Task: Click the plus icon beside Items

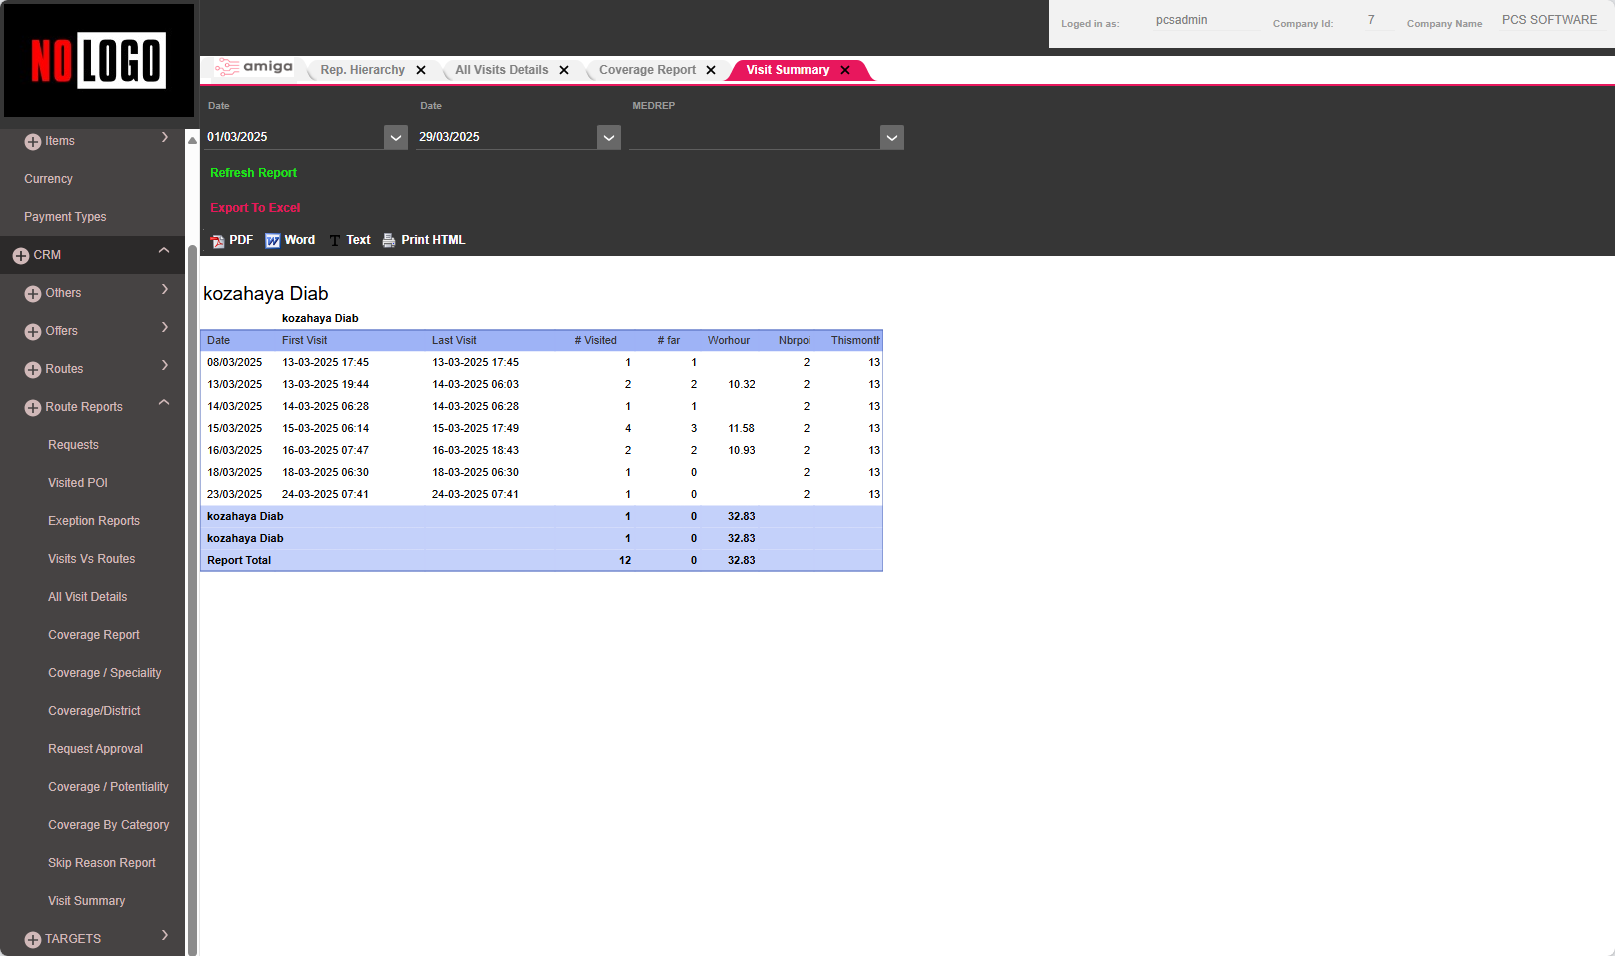Action: (x=33, y=142)
